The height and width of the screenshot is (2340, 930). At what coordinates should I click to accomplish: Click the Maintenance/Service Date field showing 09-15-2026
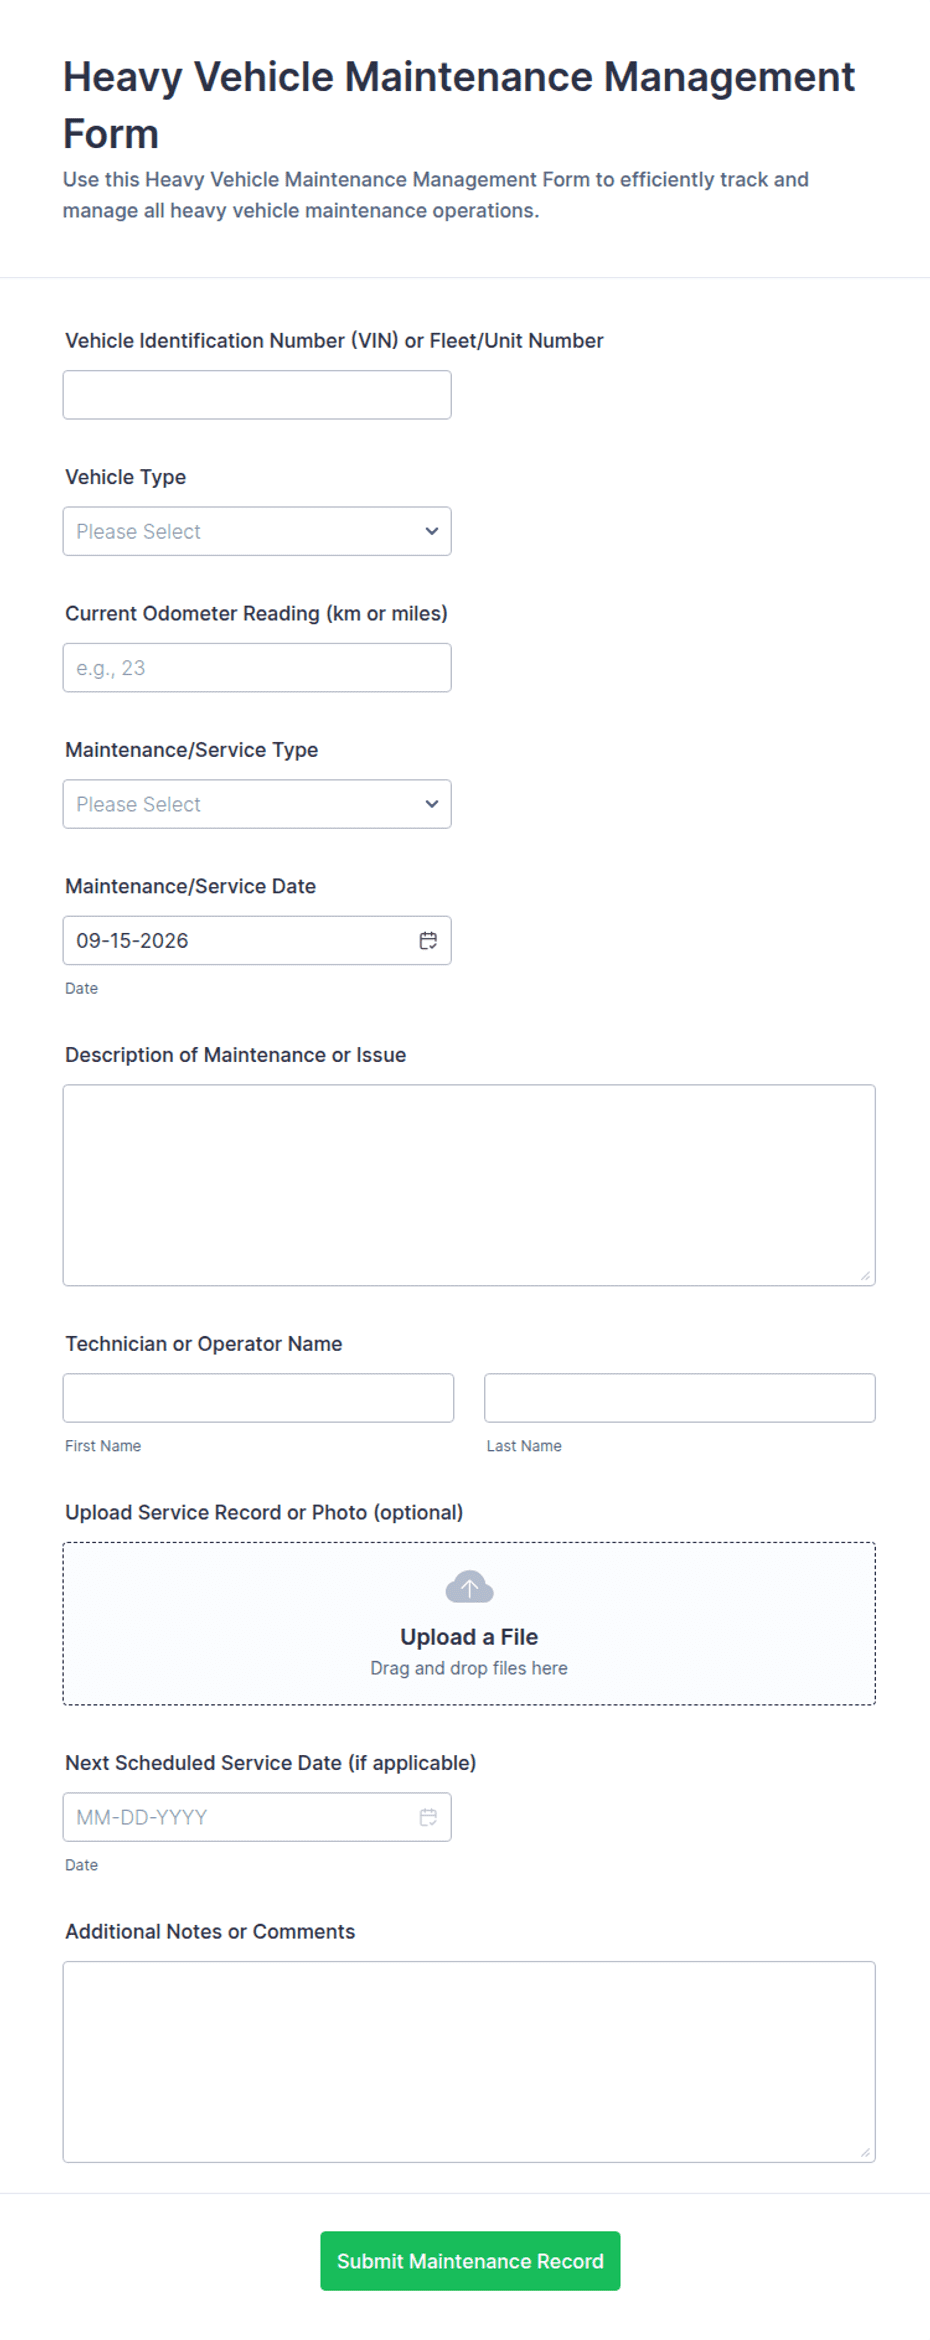(x=257, y=940)
